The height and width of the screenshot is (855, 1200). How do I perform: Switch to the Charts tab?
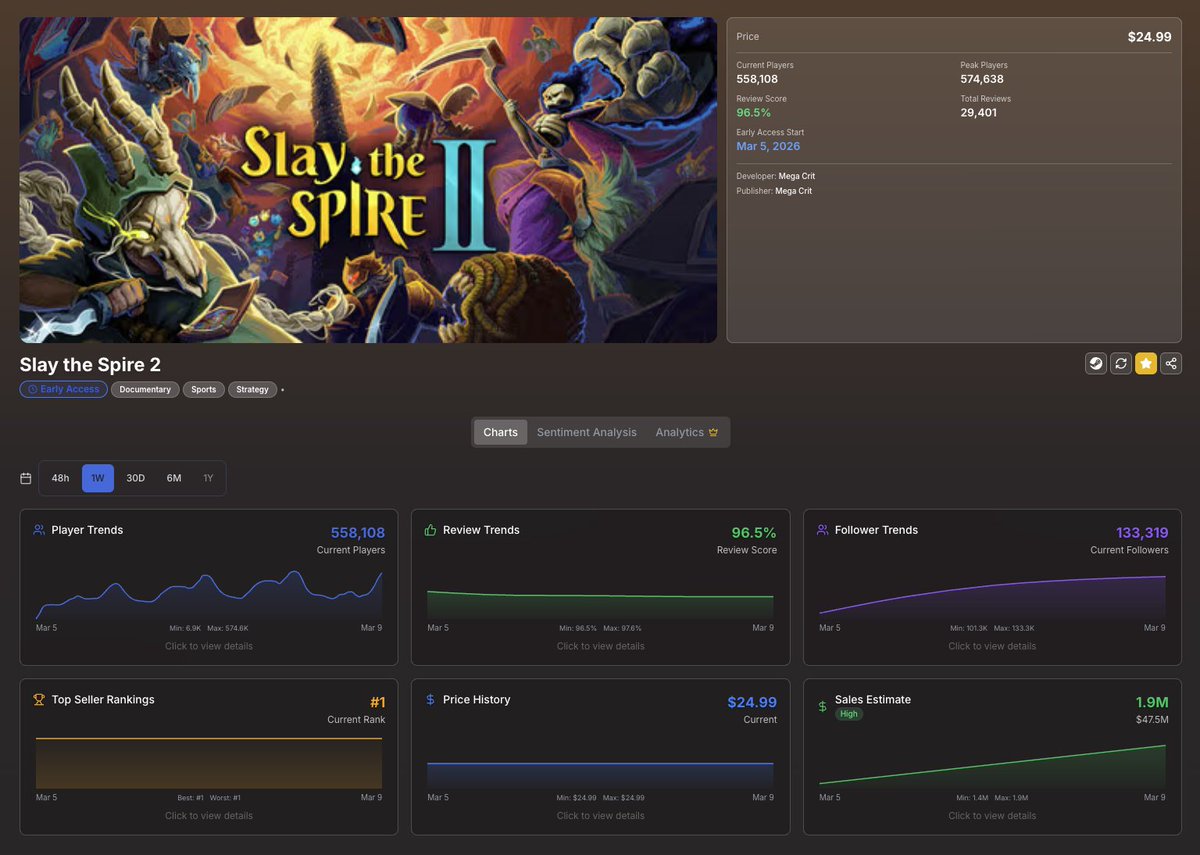click(x=500, y=432)
